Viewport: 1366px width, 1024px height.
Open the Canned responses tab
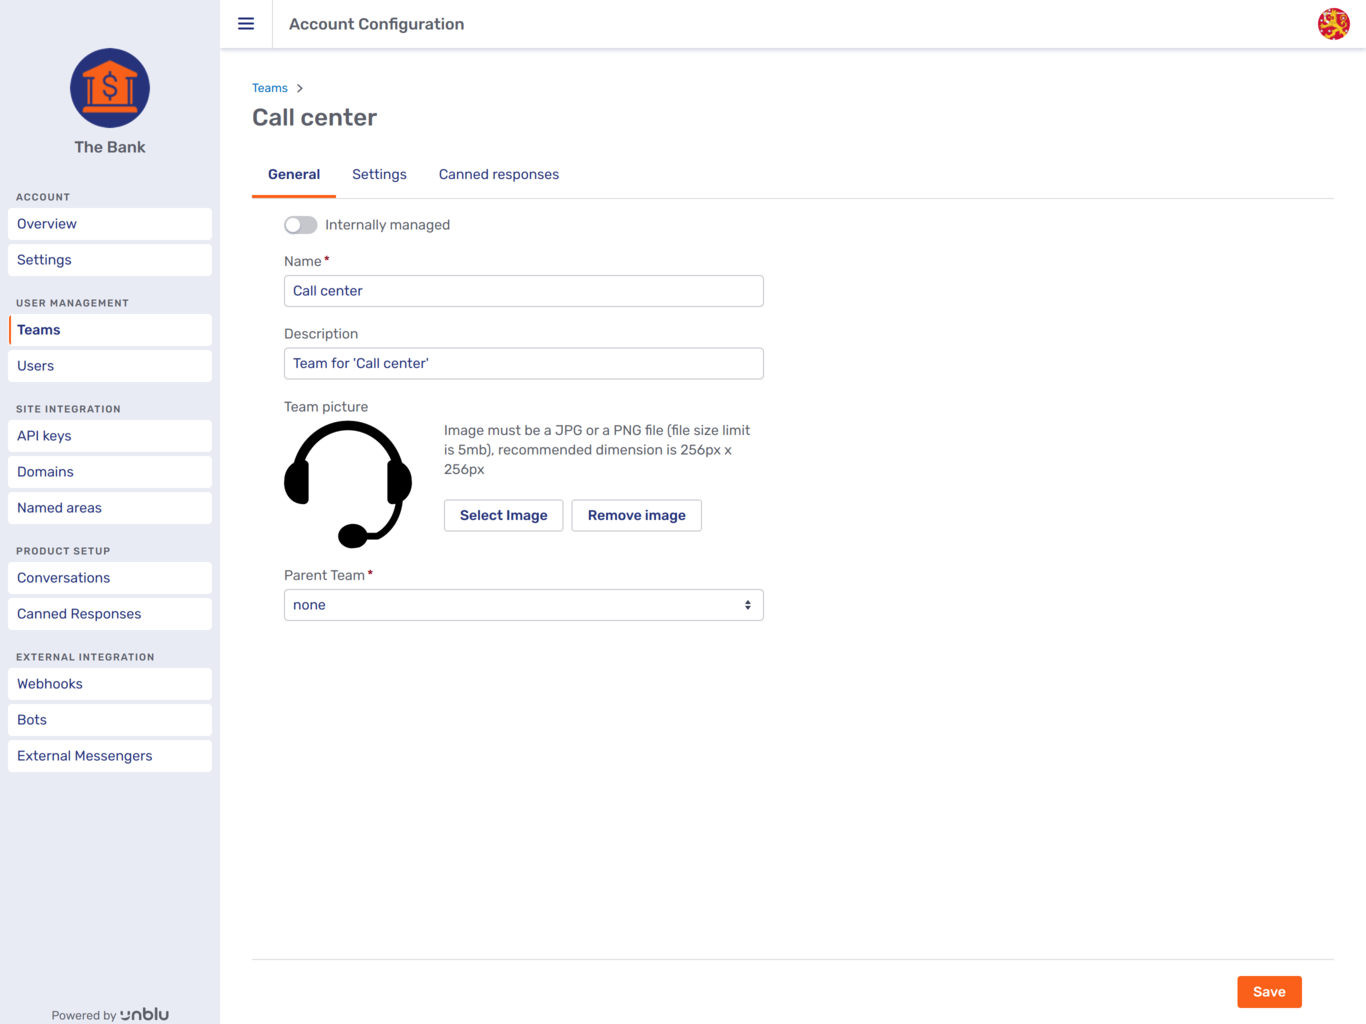click(x=498, y=174)
